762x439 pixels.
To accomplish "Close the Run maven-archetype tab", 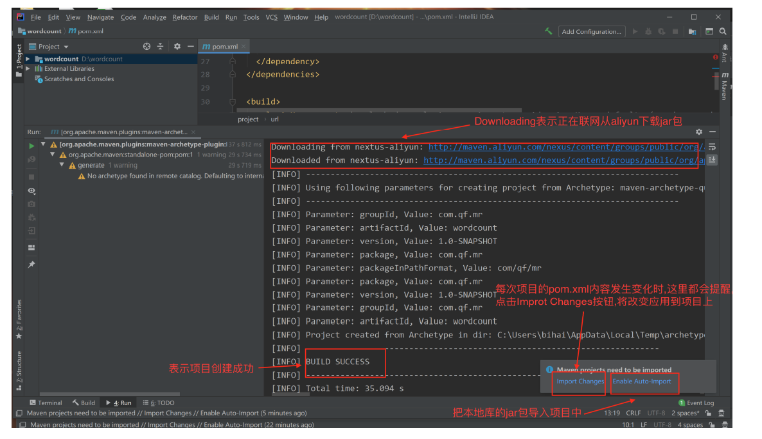I will 193,132.
